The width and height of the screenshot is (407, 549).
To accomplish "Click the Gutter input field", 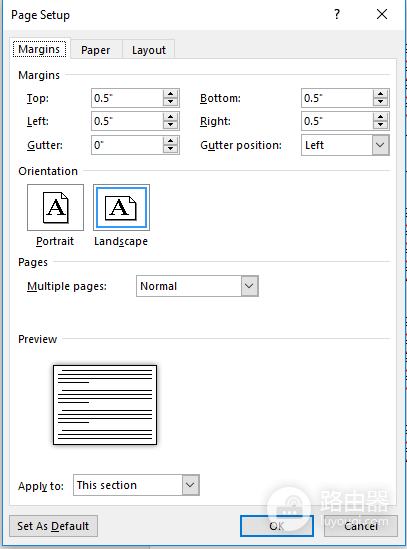I will pyautogui.click(x=127, y=145).
